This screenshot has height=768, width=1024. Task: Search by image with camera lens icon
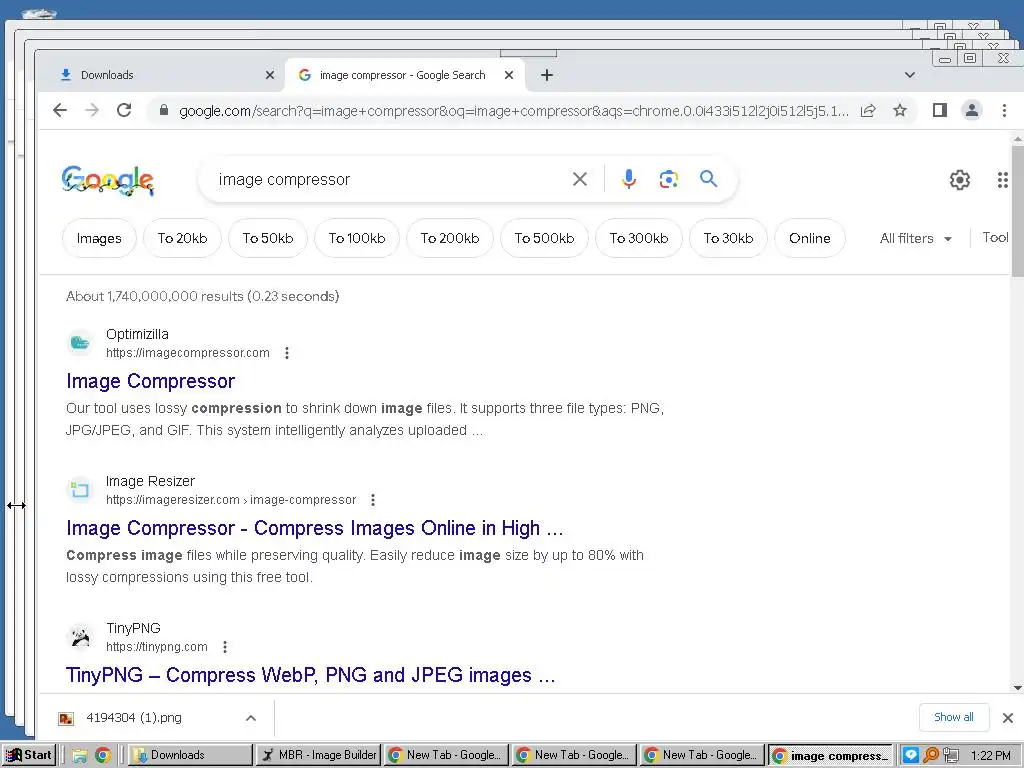669,179
